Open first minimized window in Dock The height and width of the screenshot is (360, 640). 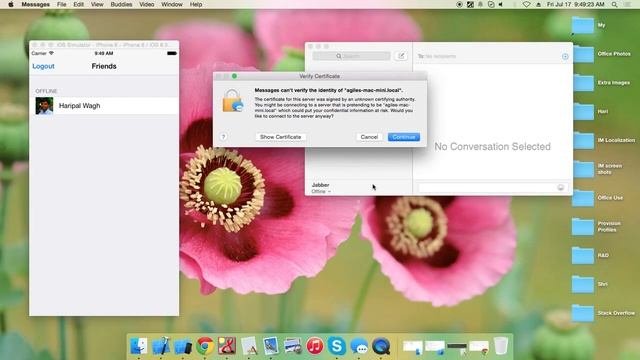click(x=413, y=347)
